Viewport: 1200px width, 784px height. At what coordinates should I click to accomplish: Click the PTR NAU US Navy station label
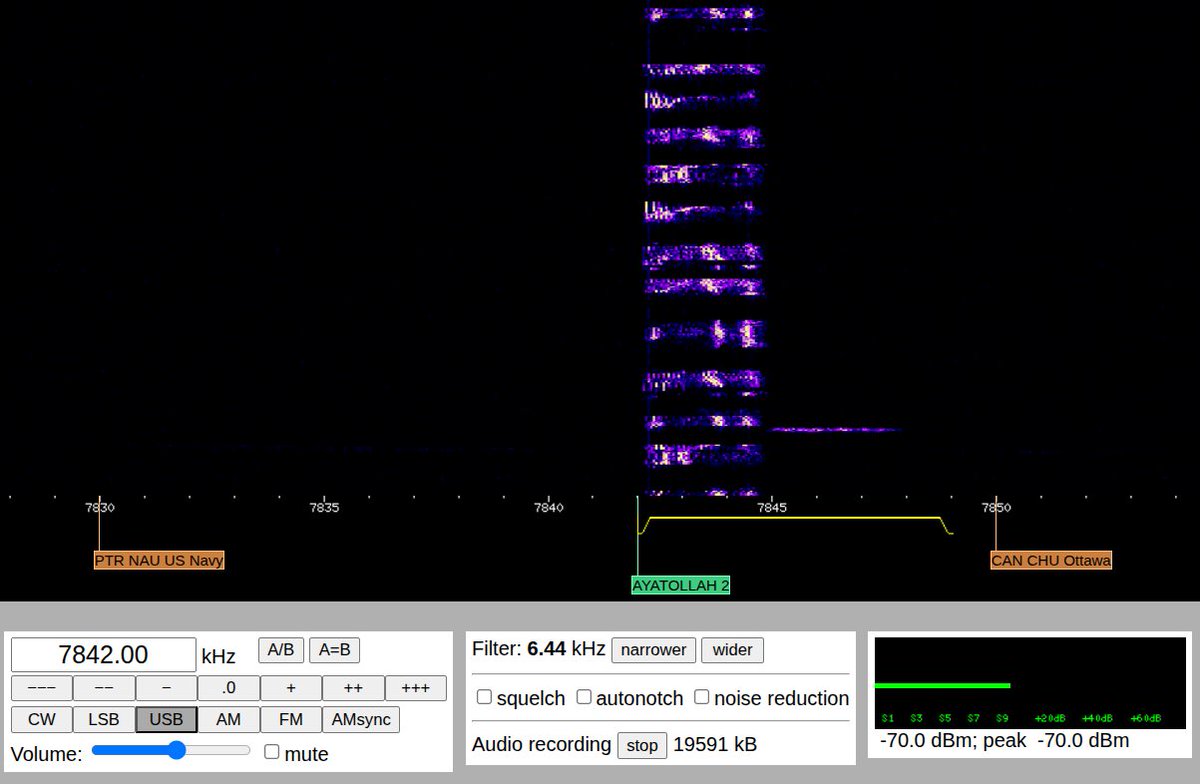pos(159,561)
